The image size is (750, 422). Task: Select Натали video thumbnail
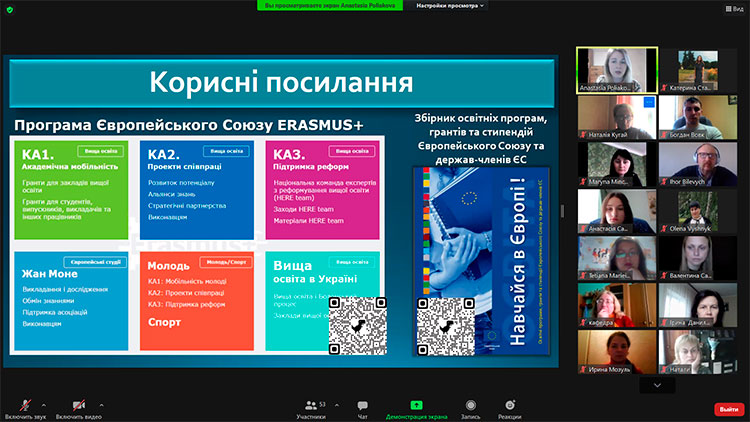[x=698, y=352]
